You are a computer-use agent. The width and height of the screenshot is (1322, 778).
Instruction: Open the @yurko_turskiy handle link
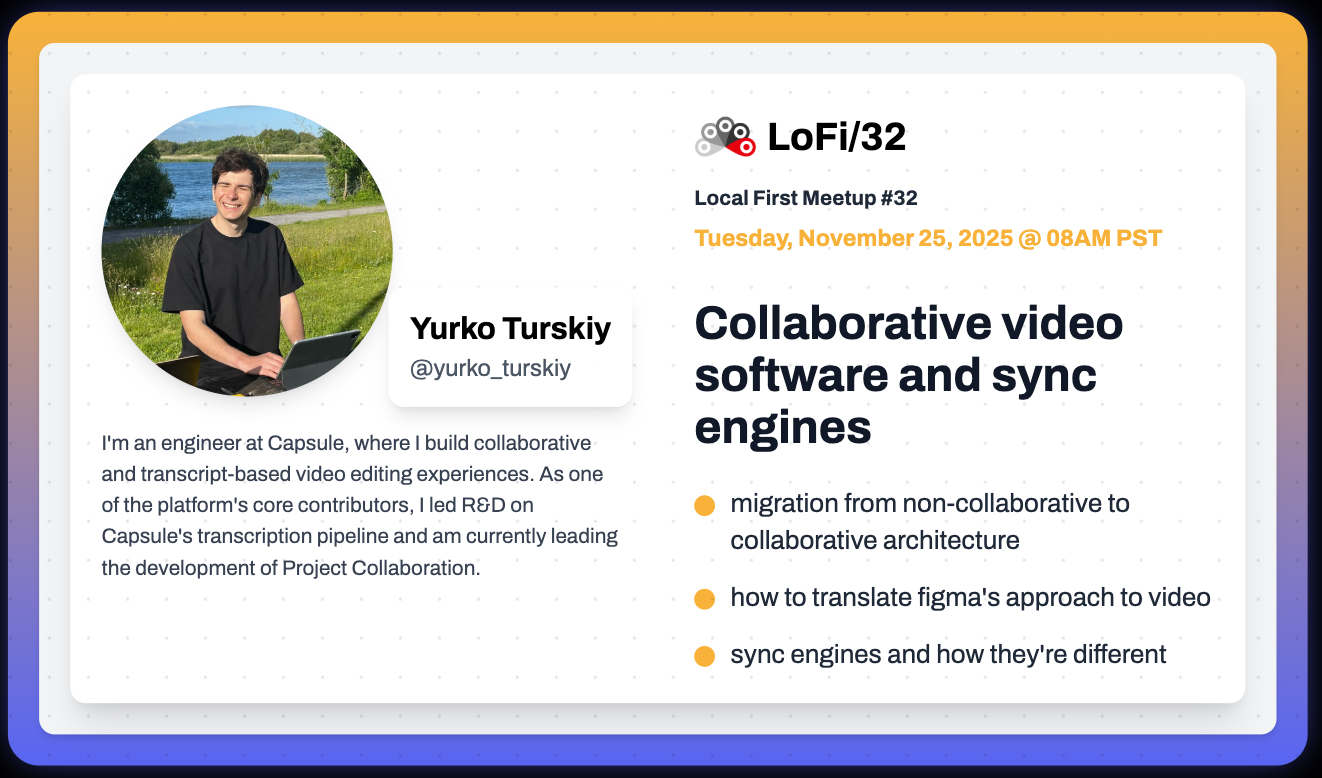tap(490, 369)
